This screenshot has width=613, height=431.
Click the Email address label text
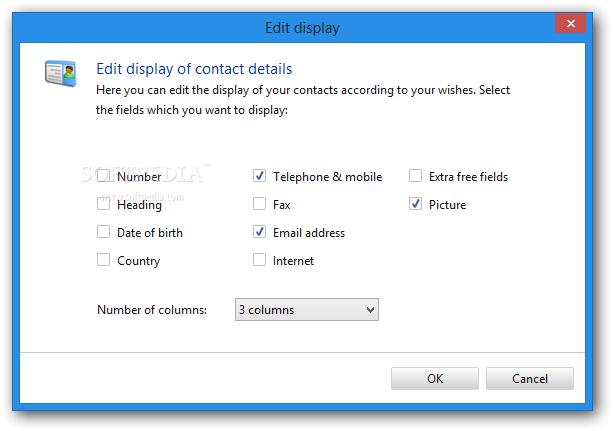click(309, 233)
